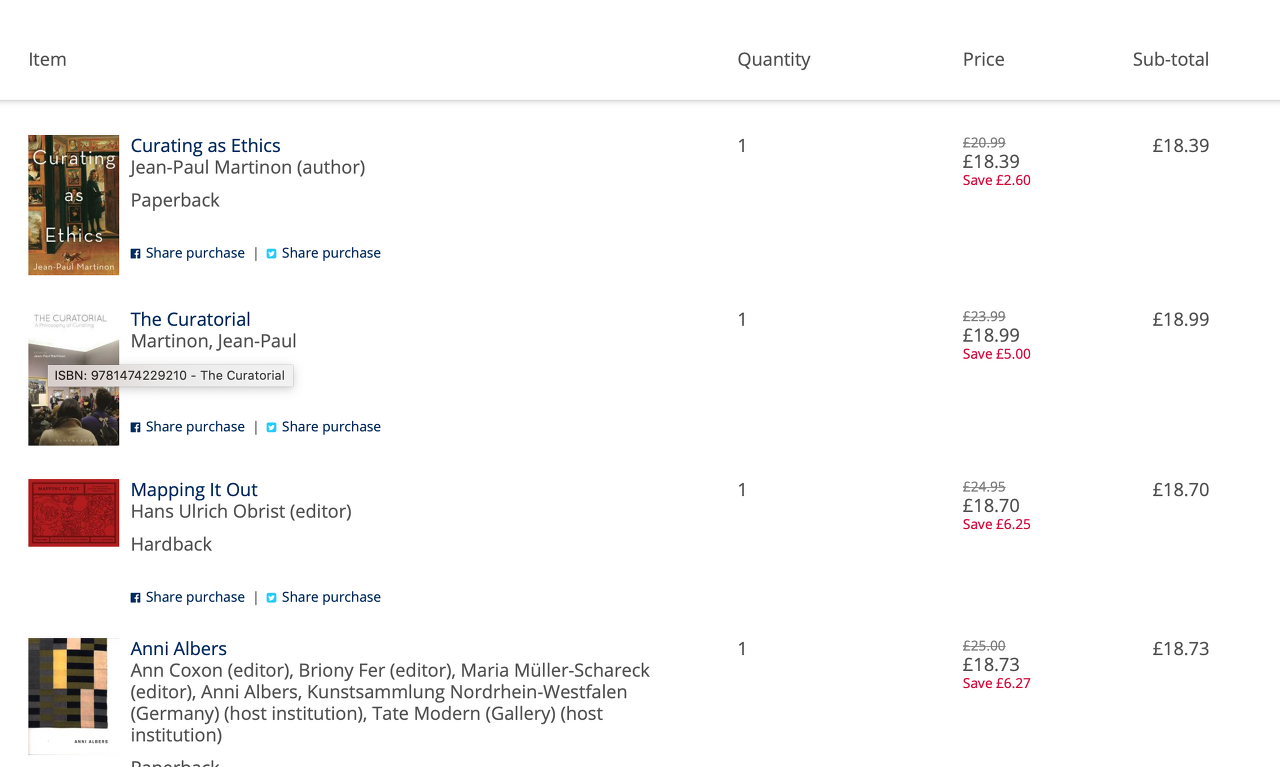Share Mapping It Out via Twitter icon
Viewport: 1280px width, 767px height.
tap(271, 598)
